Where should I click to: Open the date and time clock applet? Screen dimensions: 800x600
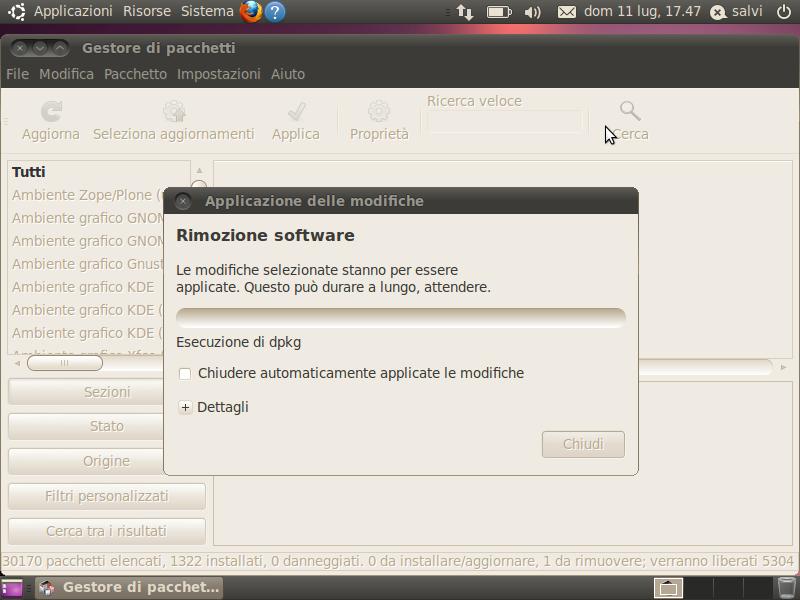[x=642, y=11]
